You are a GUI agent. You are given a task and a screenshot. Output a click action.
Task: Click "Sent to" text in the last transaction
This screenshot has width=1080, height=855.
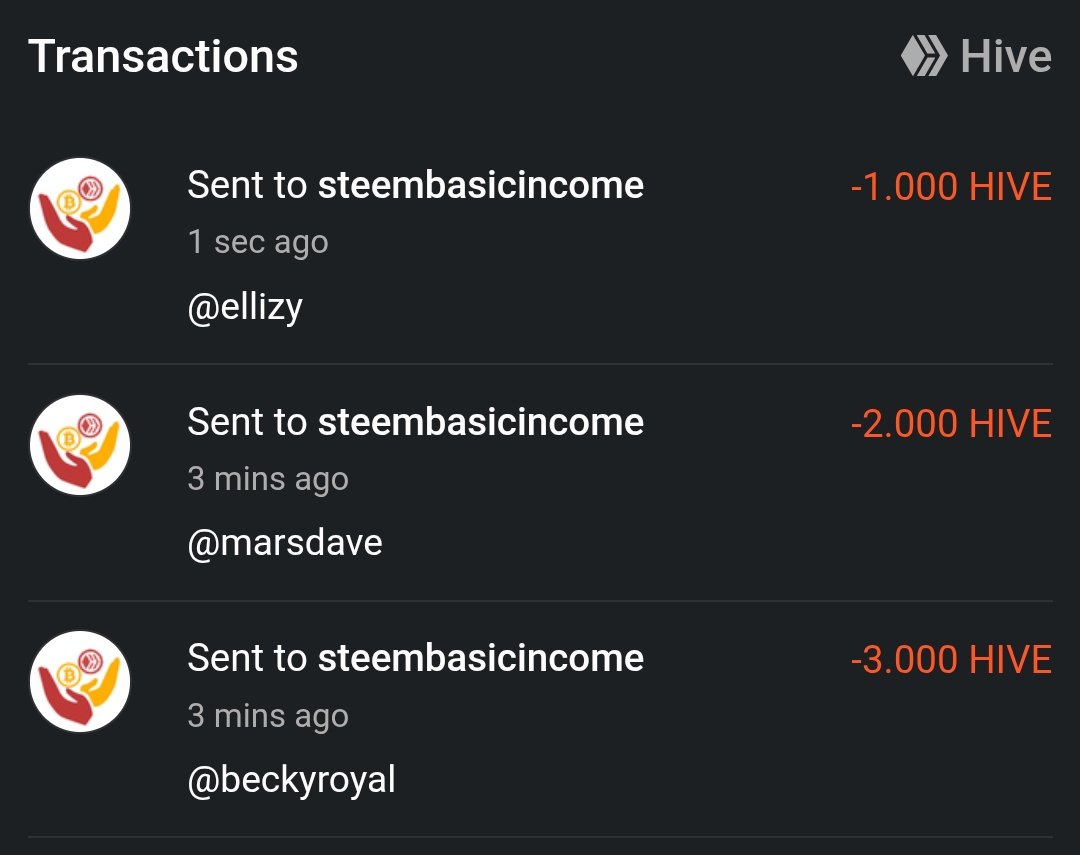[x=247, y=658]
